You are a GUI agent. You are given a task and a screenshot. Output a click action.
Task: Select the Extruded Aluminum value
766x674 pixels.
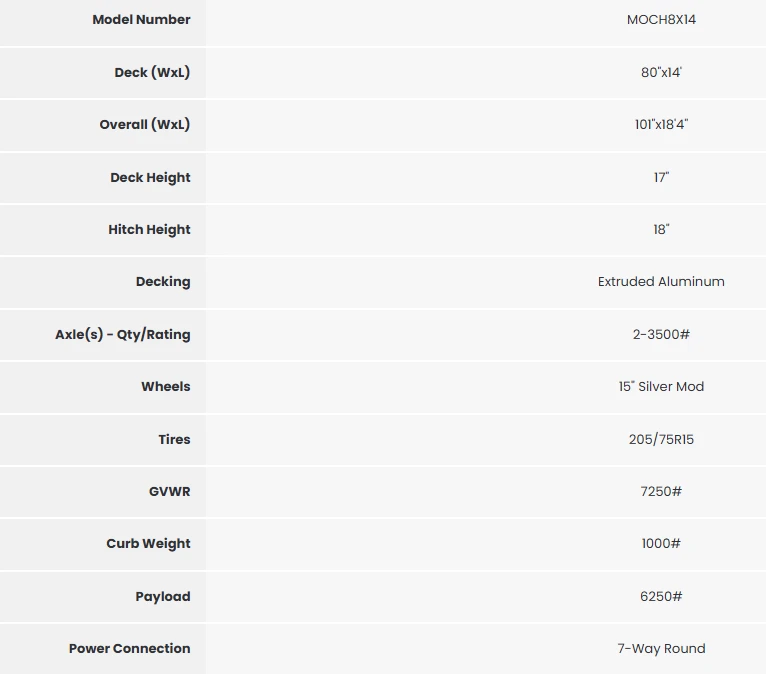coord(661,282)
